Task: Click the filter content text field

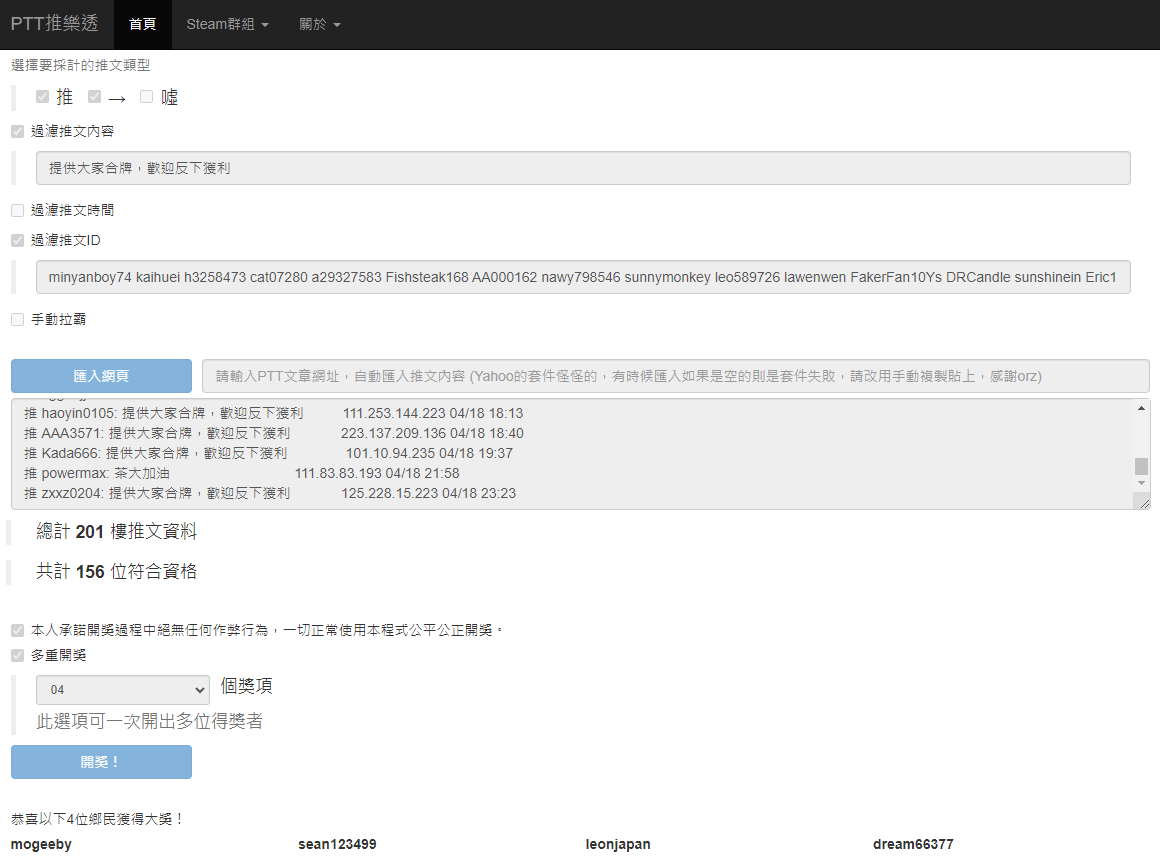Action: point(583,168)
